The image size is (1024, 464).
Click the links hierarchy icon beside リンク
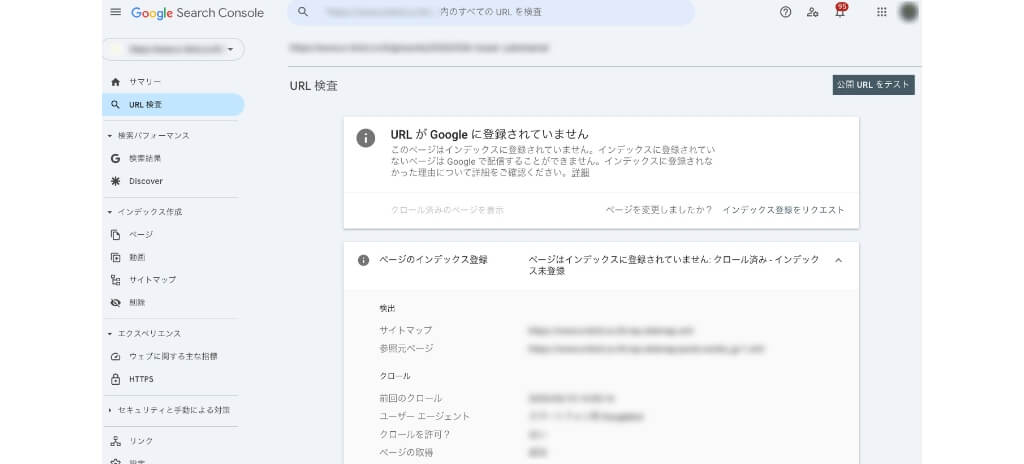point(116,441)
